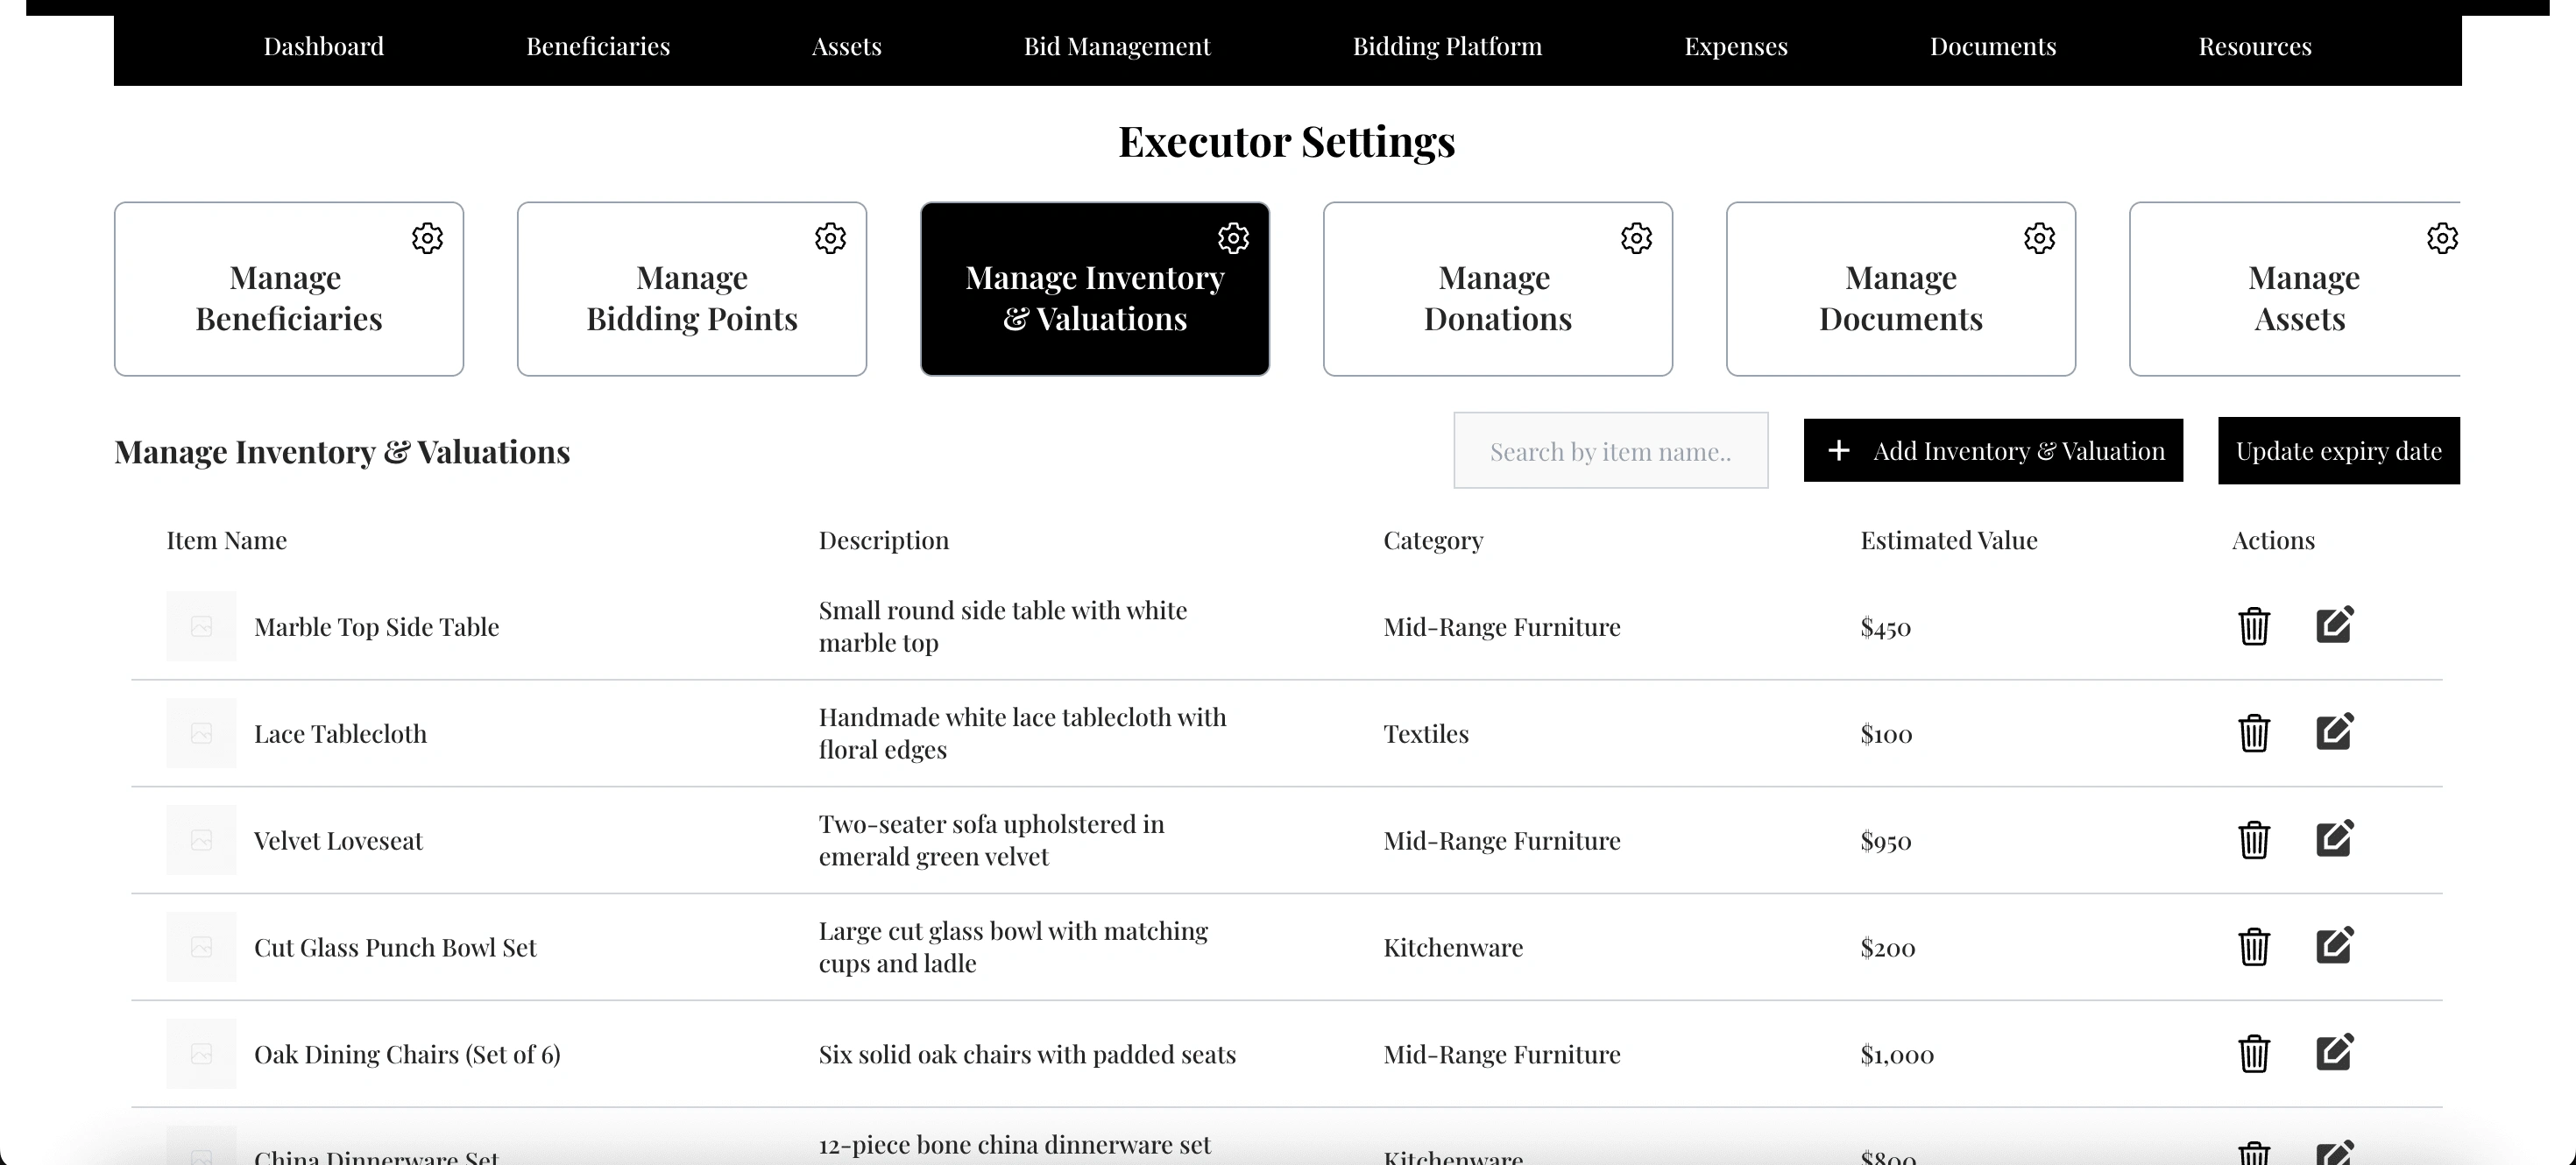Select the Manage Inventory & Valuations card
The image size is (2576, 1165).
point(1095,289)
